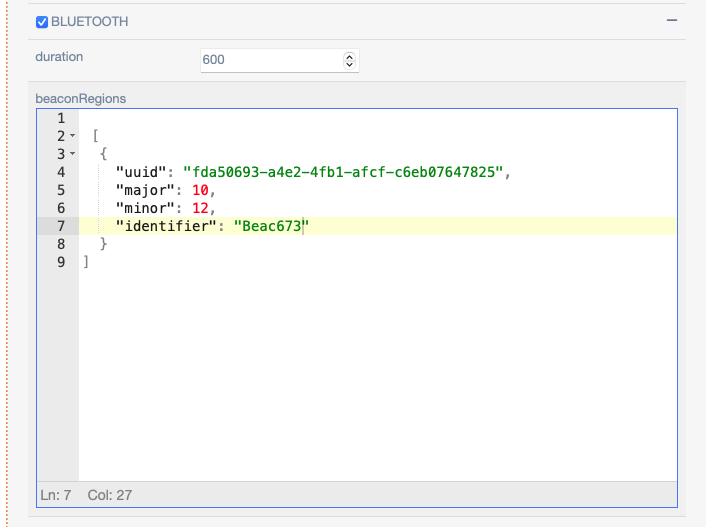This screenshot has width=706, height=527.
Task: Click the closing bracket on line 9
Action: pos(87,262)
